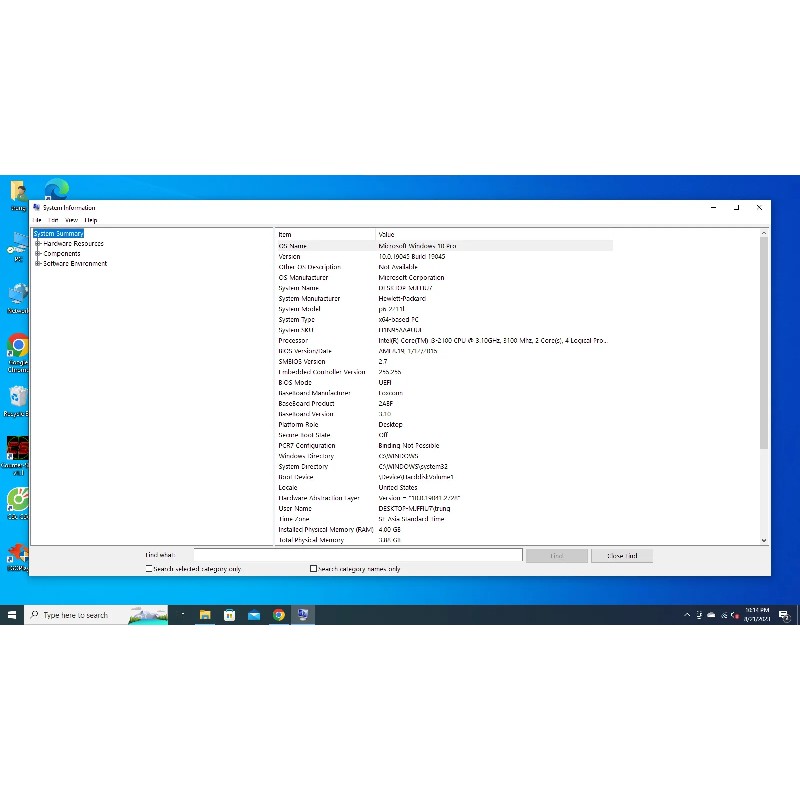Open the Network desktop icon
This screenshot has height=800, width=800.
point(18,298)
